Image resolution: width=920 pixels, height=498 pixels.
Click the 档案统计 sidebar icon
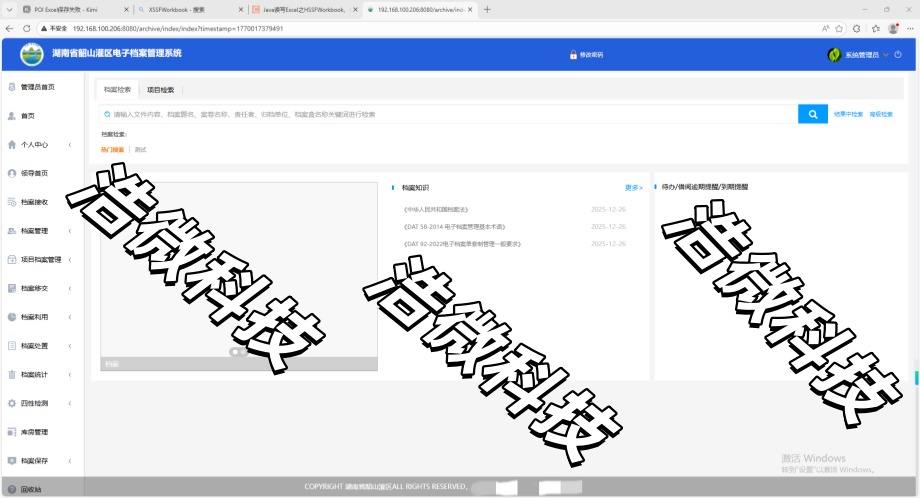pos(12,374)
